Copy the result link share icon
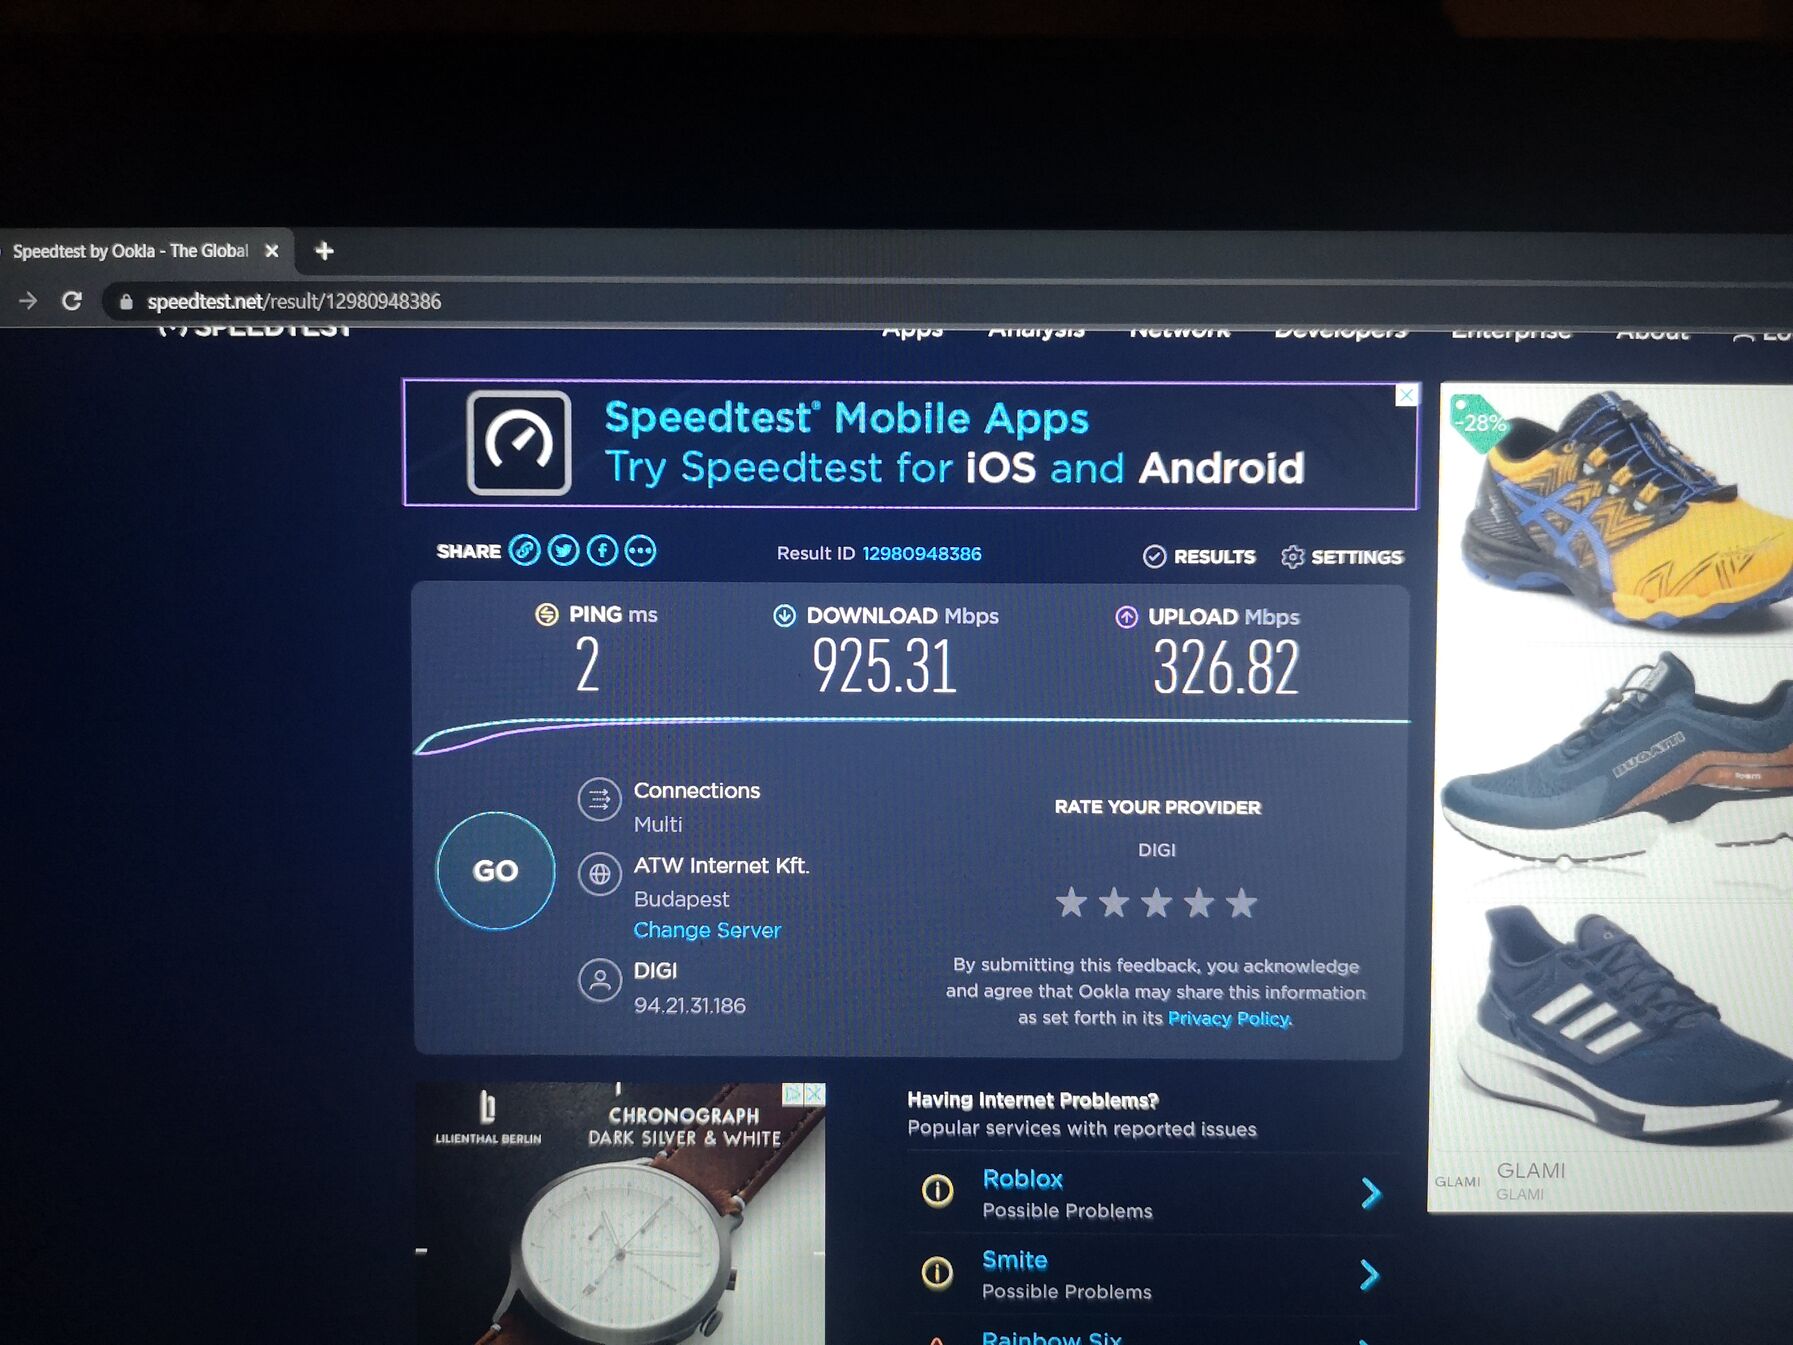The image size is (1793, 1345). click(x=524, y=550)
